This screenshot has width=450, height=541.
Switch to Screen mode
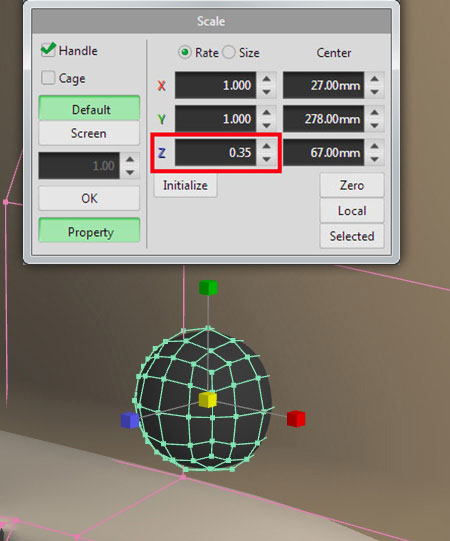click(89, 133)
